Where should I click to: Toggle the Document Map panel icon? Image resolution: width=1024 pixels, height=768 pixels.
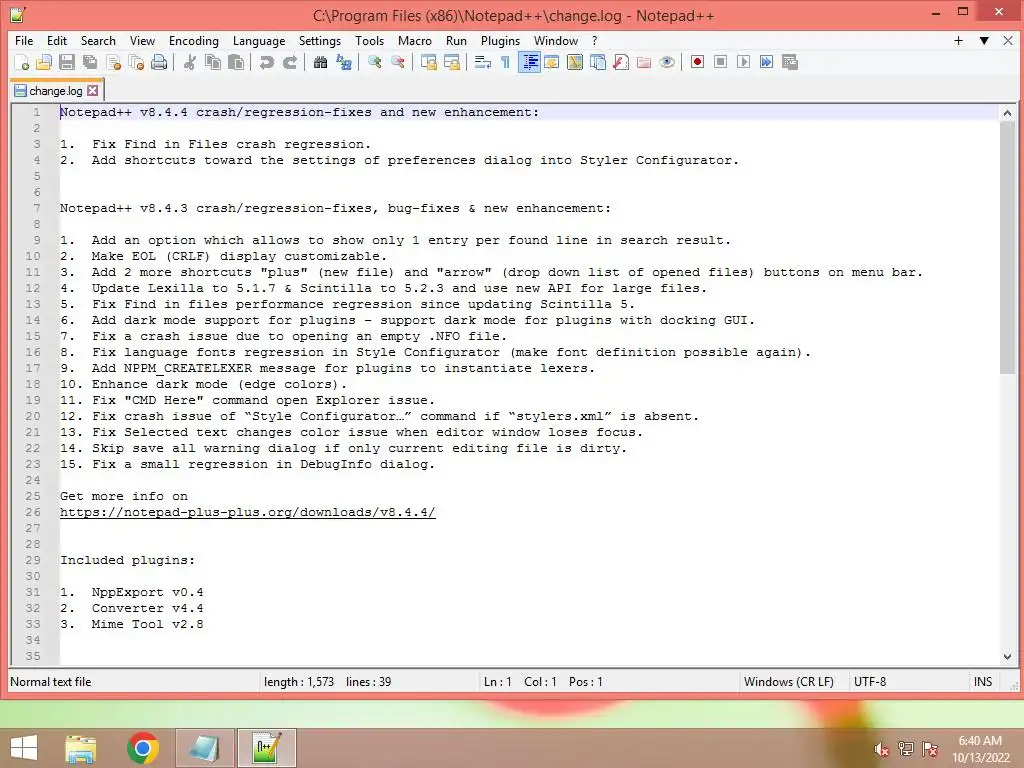click(x=575, y=63)
